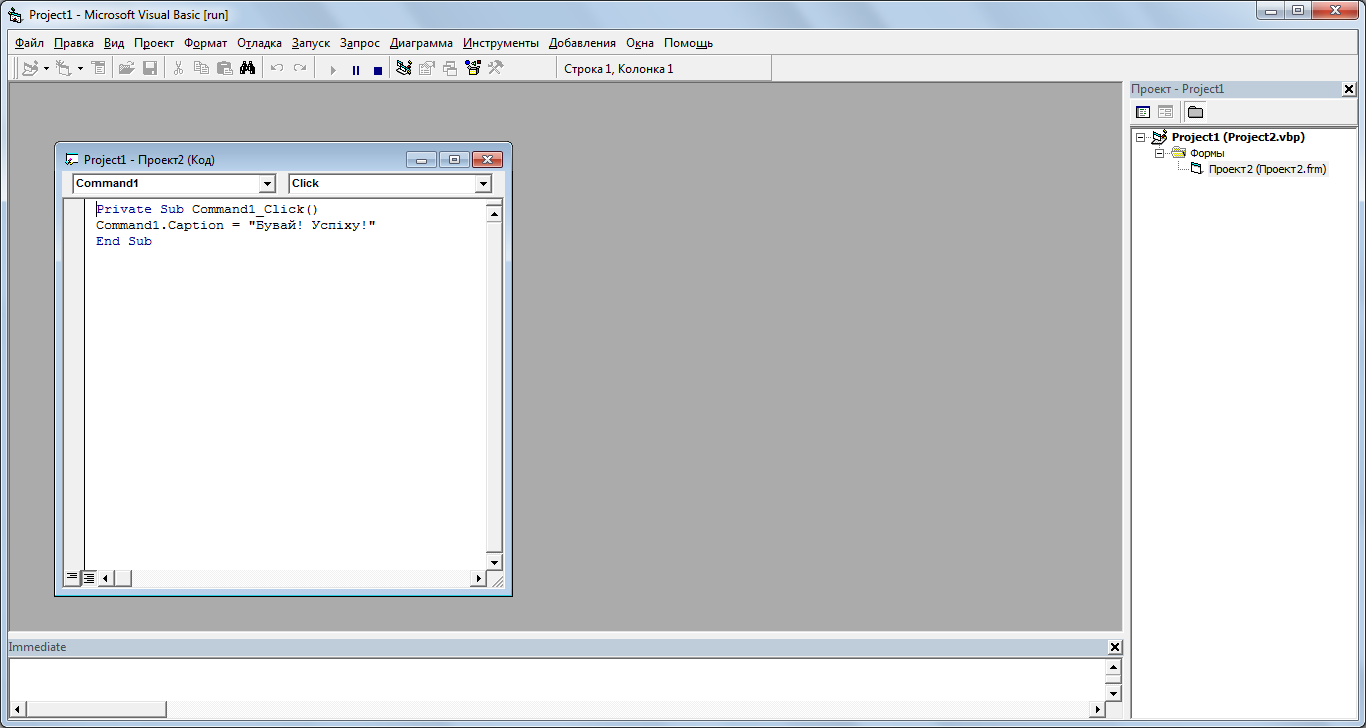Open the Диаграмма menu
The width and height of the screenshot is (1366, 728).
point(421,43)
